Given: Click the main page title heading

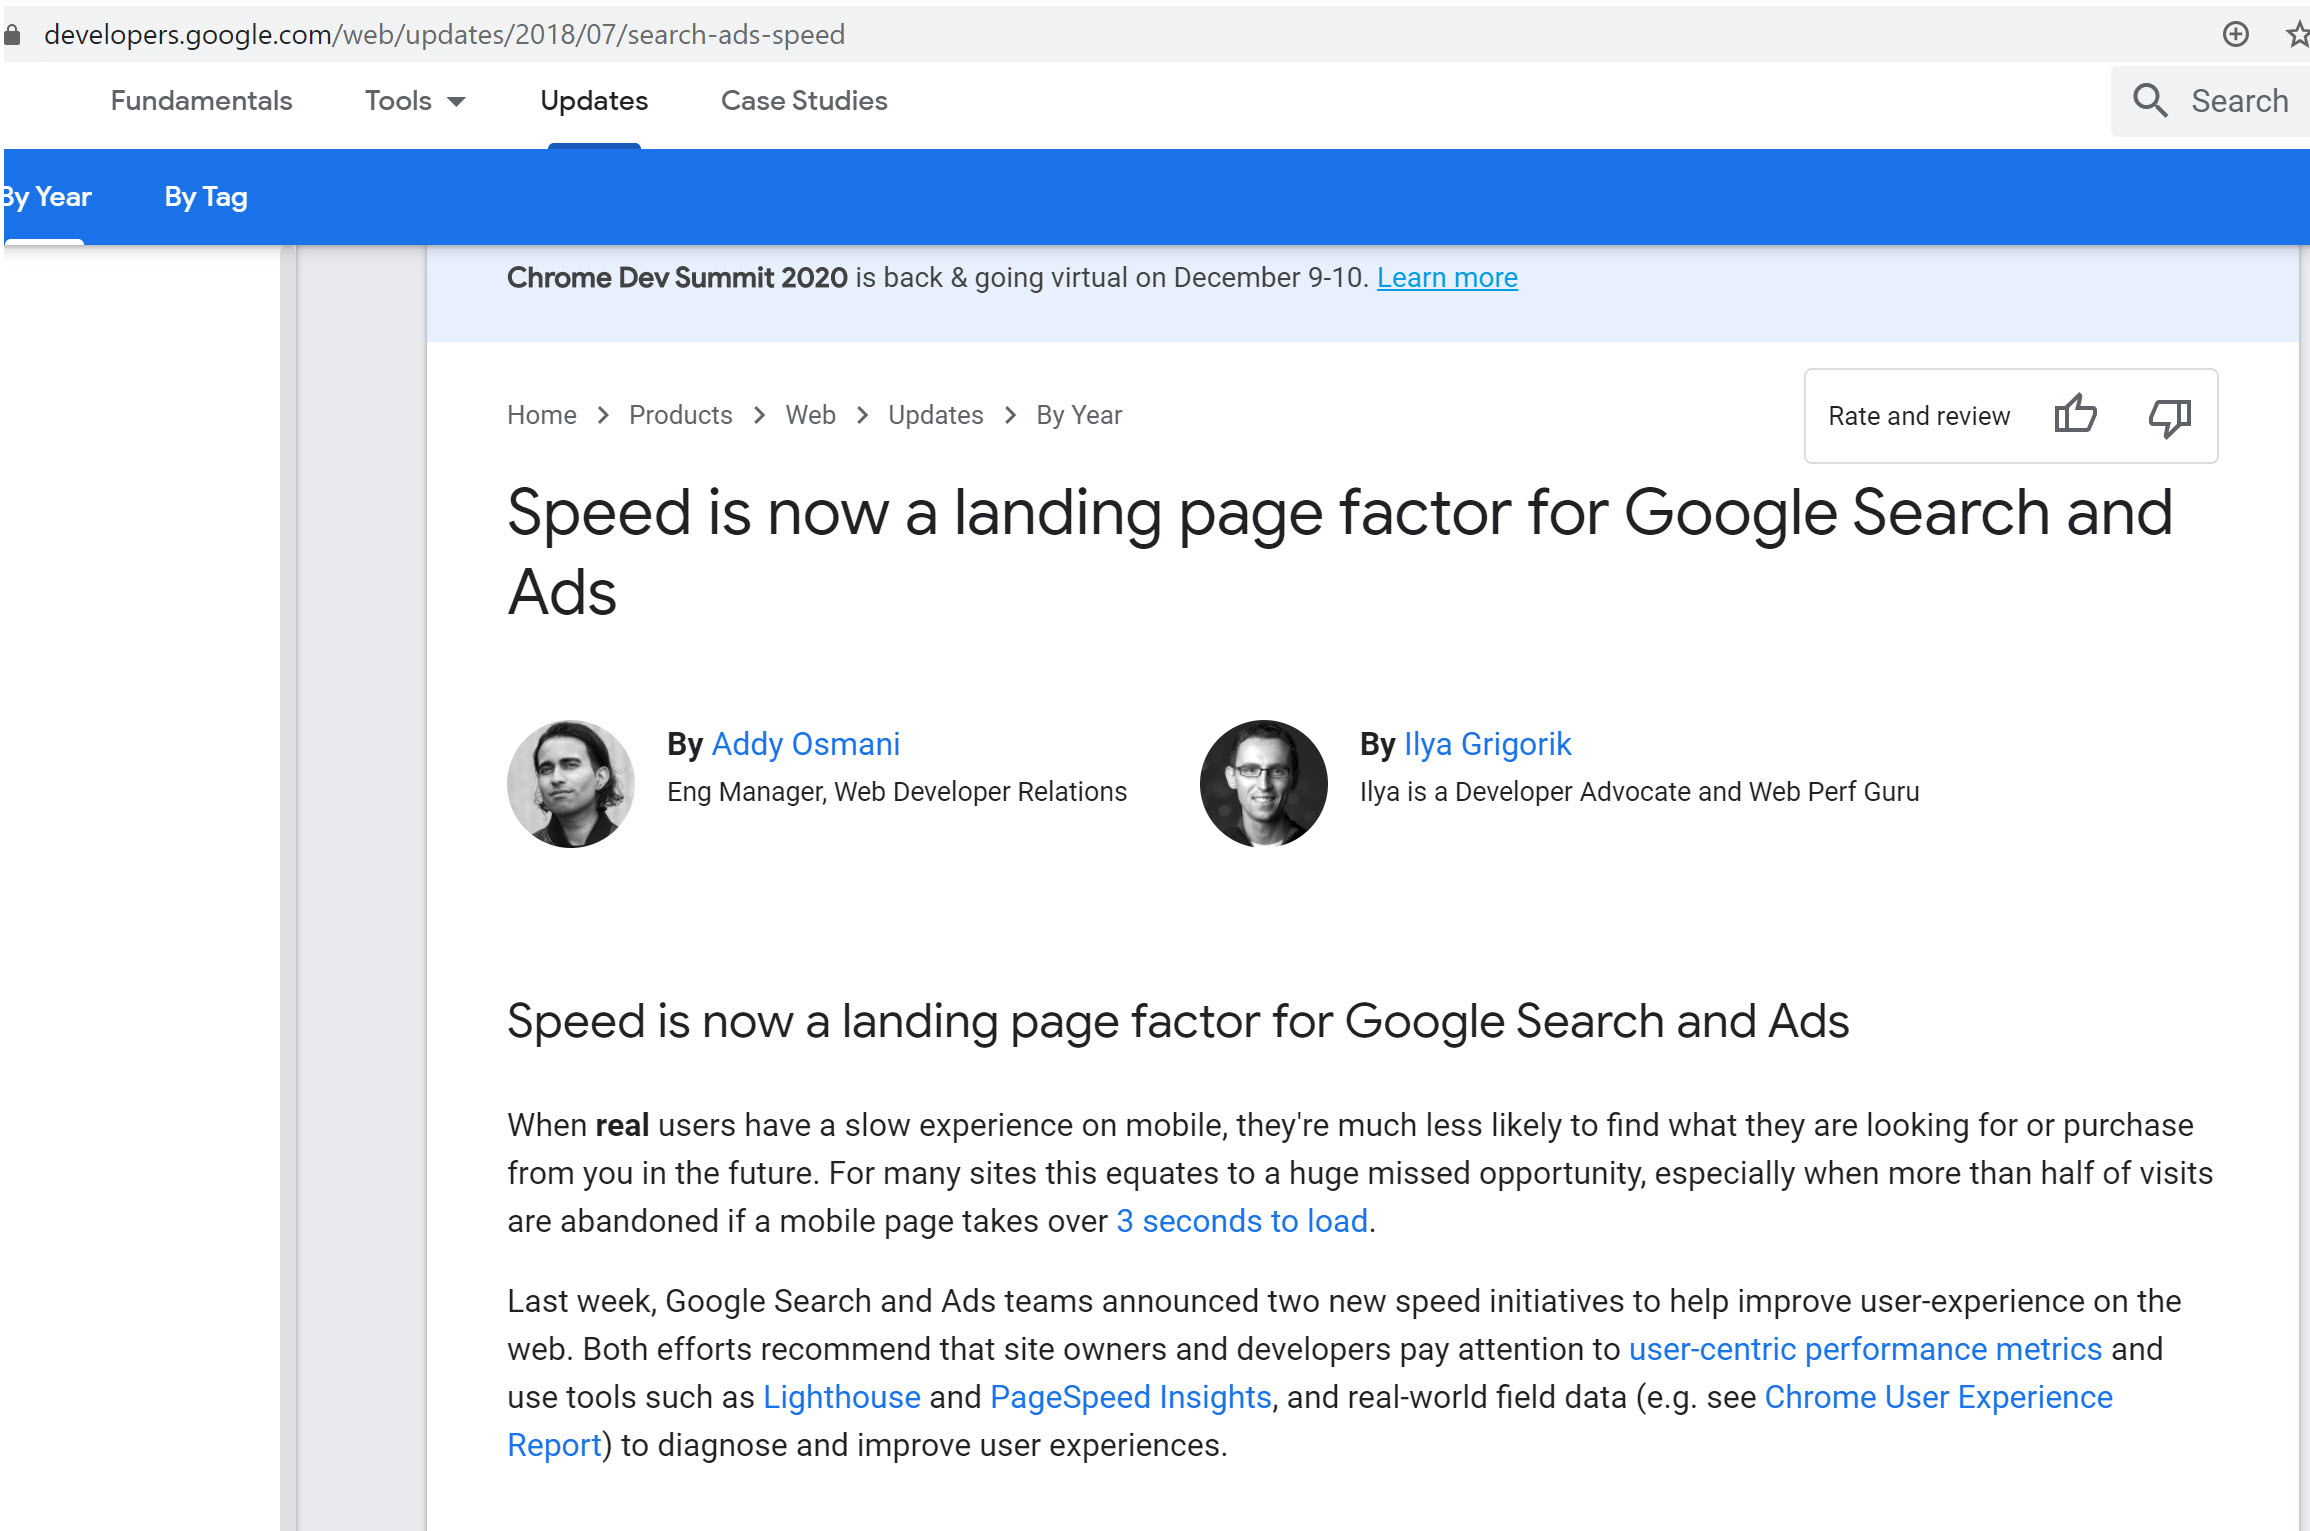Looking at the screenshot, I should point(1340,552).
